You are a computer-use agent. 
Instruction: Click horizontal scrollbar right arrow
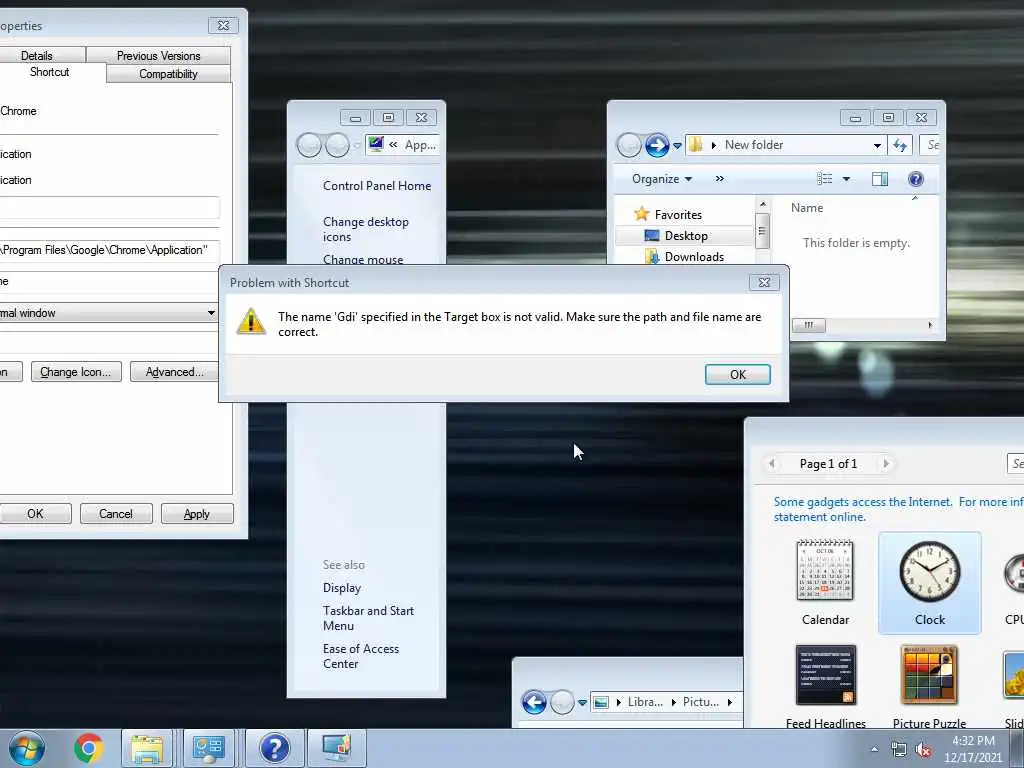(930, 325)
